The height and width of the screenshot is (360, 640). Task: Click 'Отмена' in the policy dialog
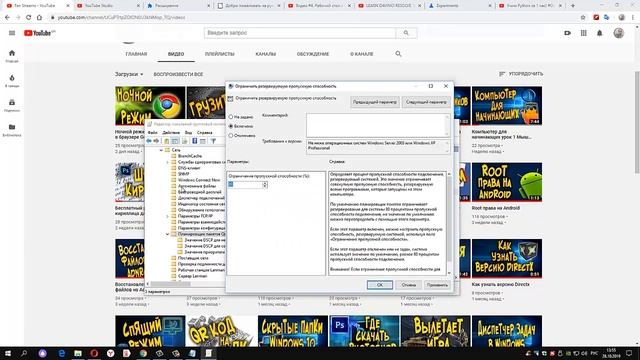click(409, 285)
